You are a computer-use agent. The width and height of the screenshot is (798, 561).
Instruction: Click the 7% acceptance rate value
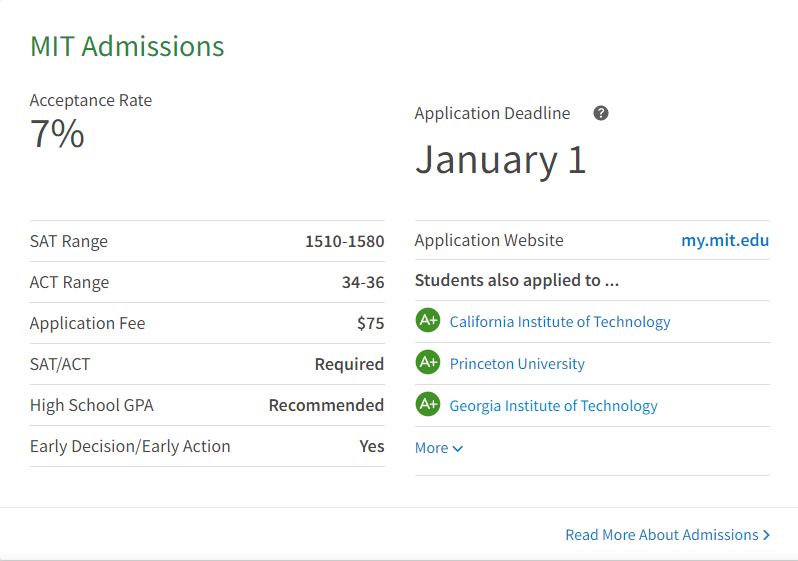[x=57, y=133]
